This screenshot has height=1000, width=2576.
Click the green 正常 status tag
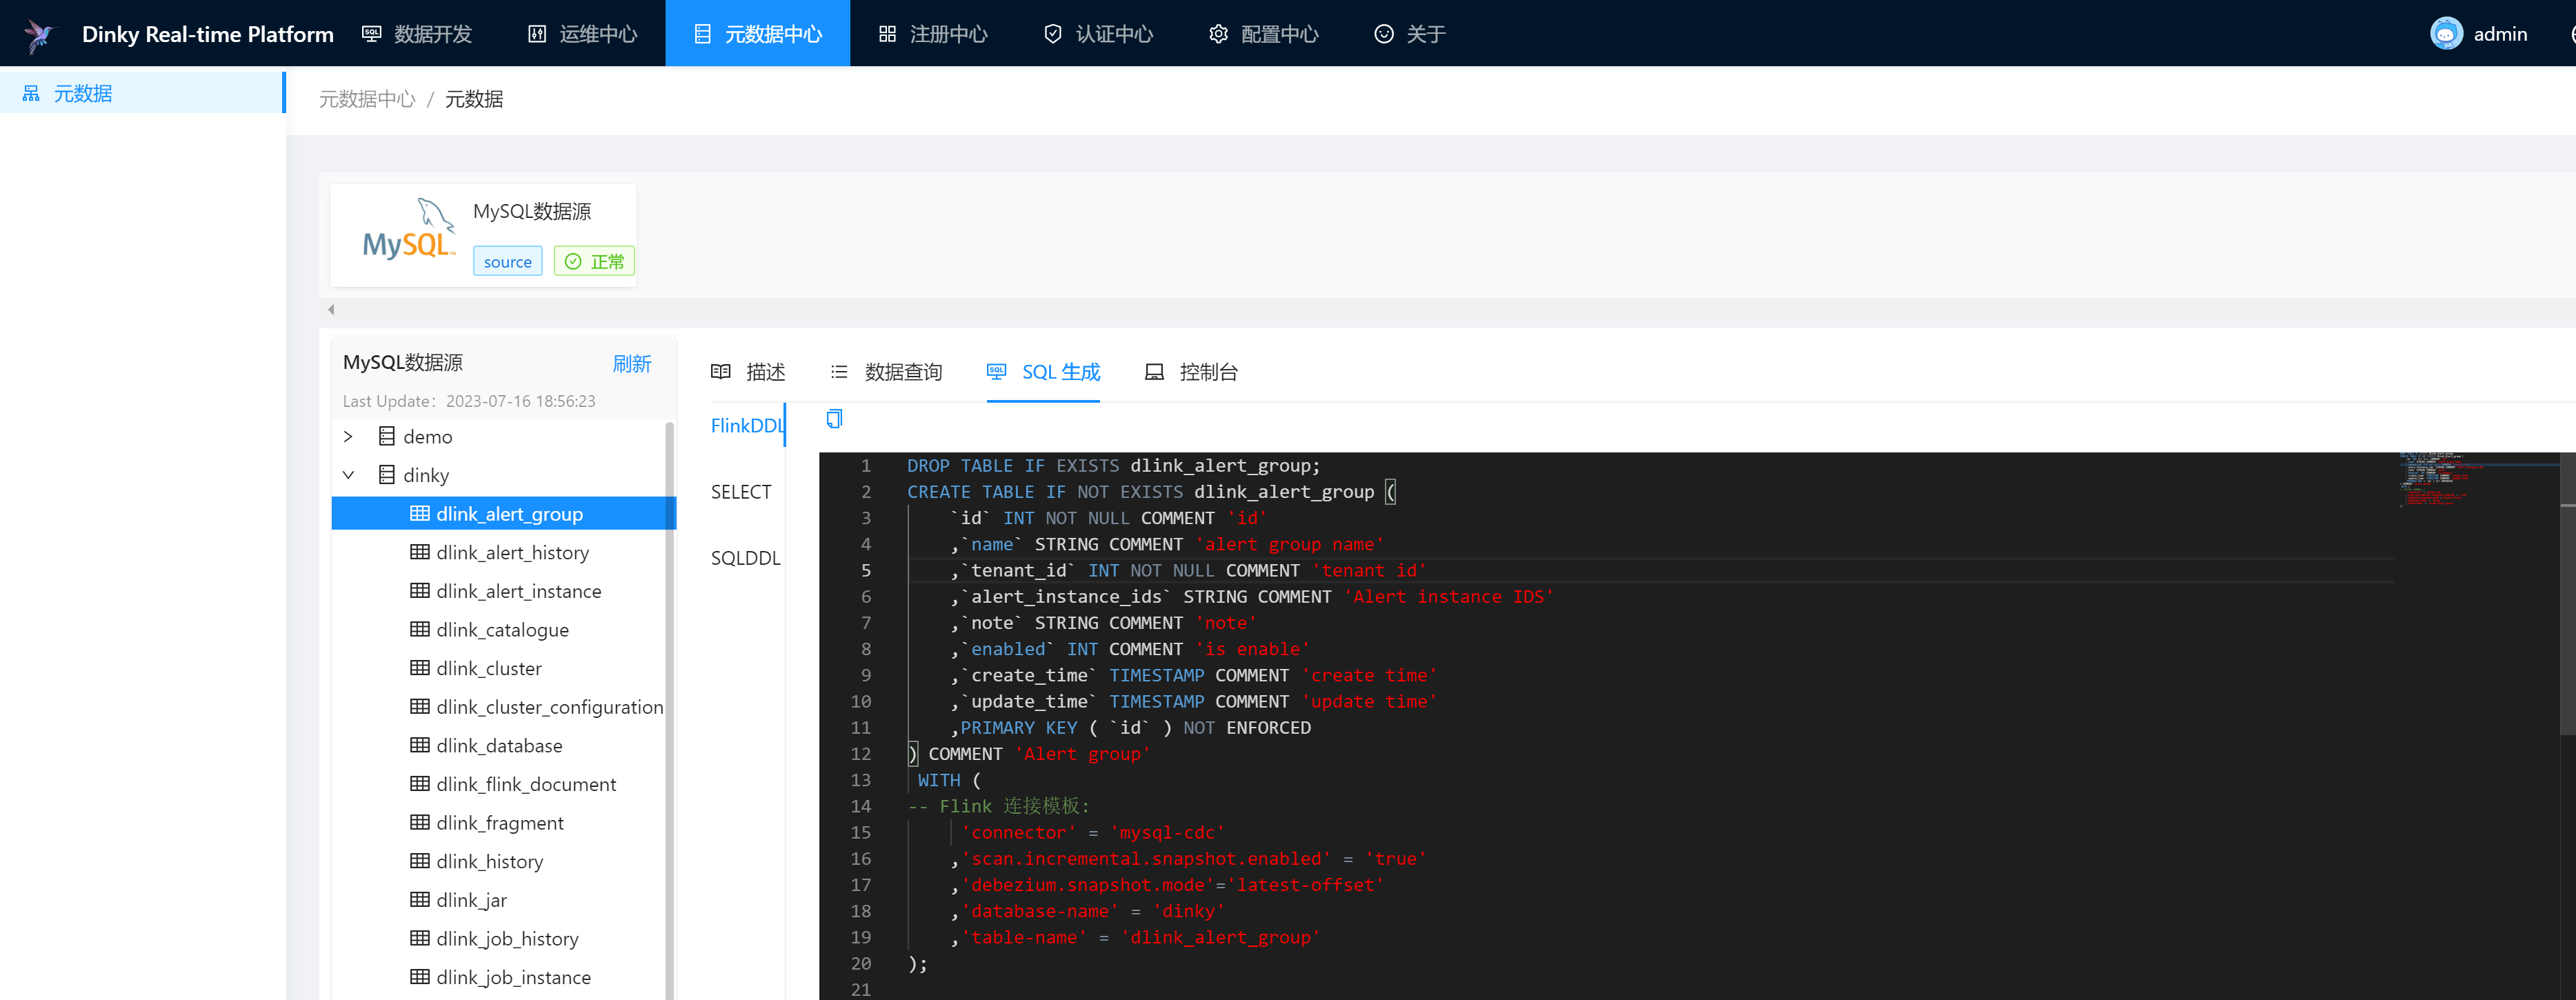point(594,261)
